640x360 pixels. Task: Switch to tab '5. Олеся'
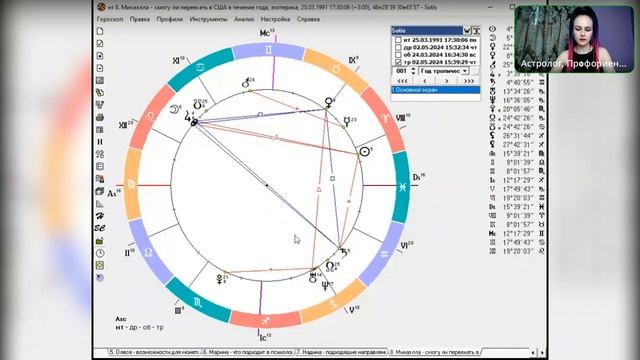click(x=154, y=352)
